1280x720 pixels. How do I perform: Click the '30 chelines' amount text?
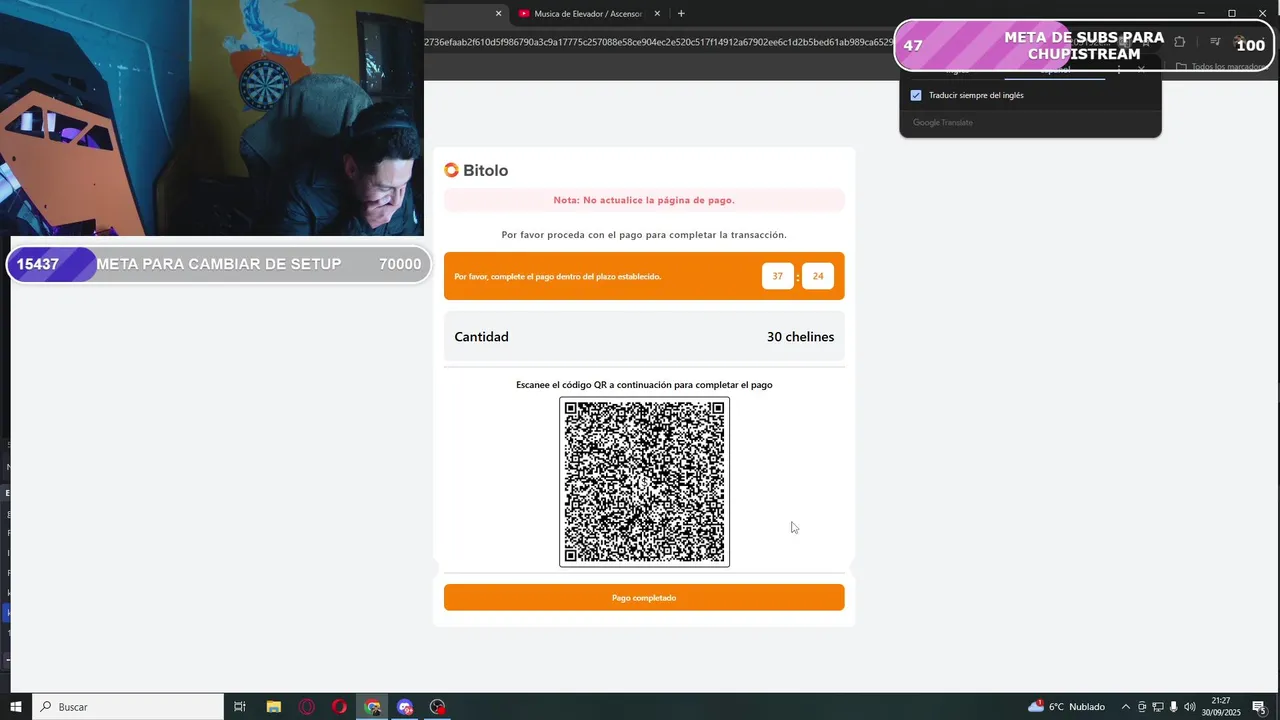800,337
